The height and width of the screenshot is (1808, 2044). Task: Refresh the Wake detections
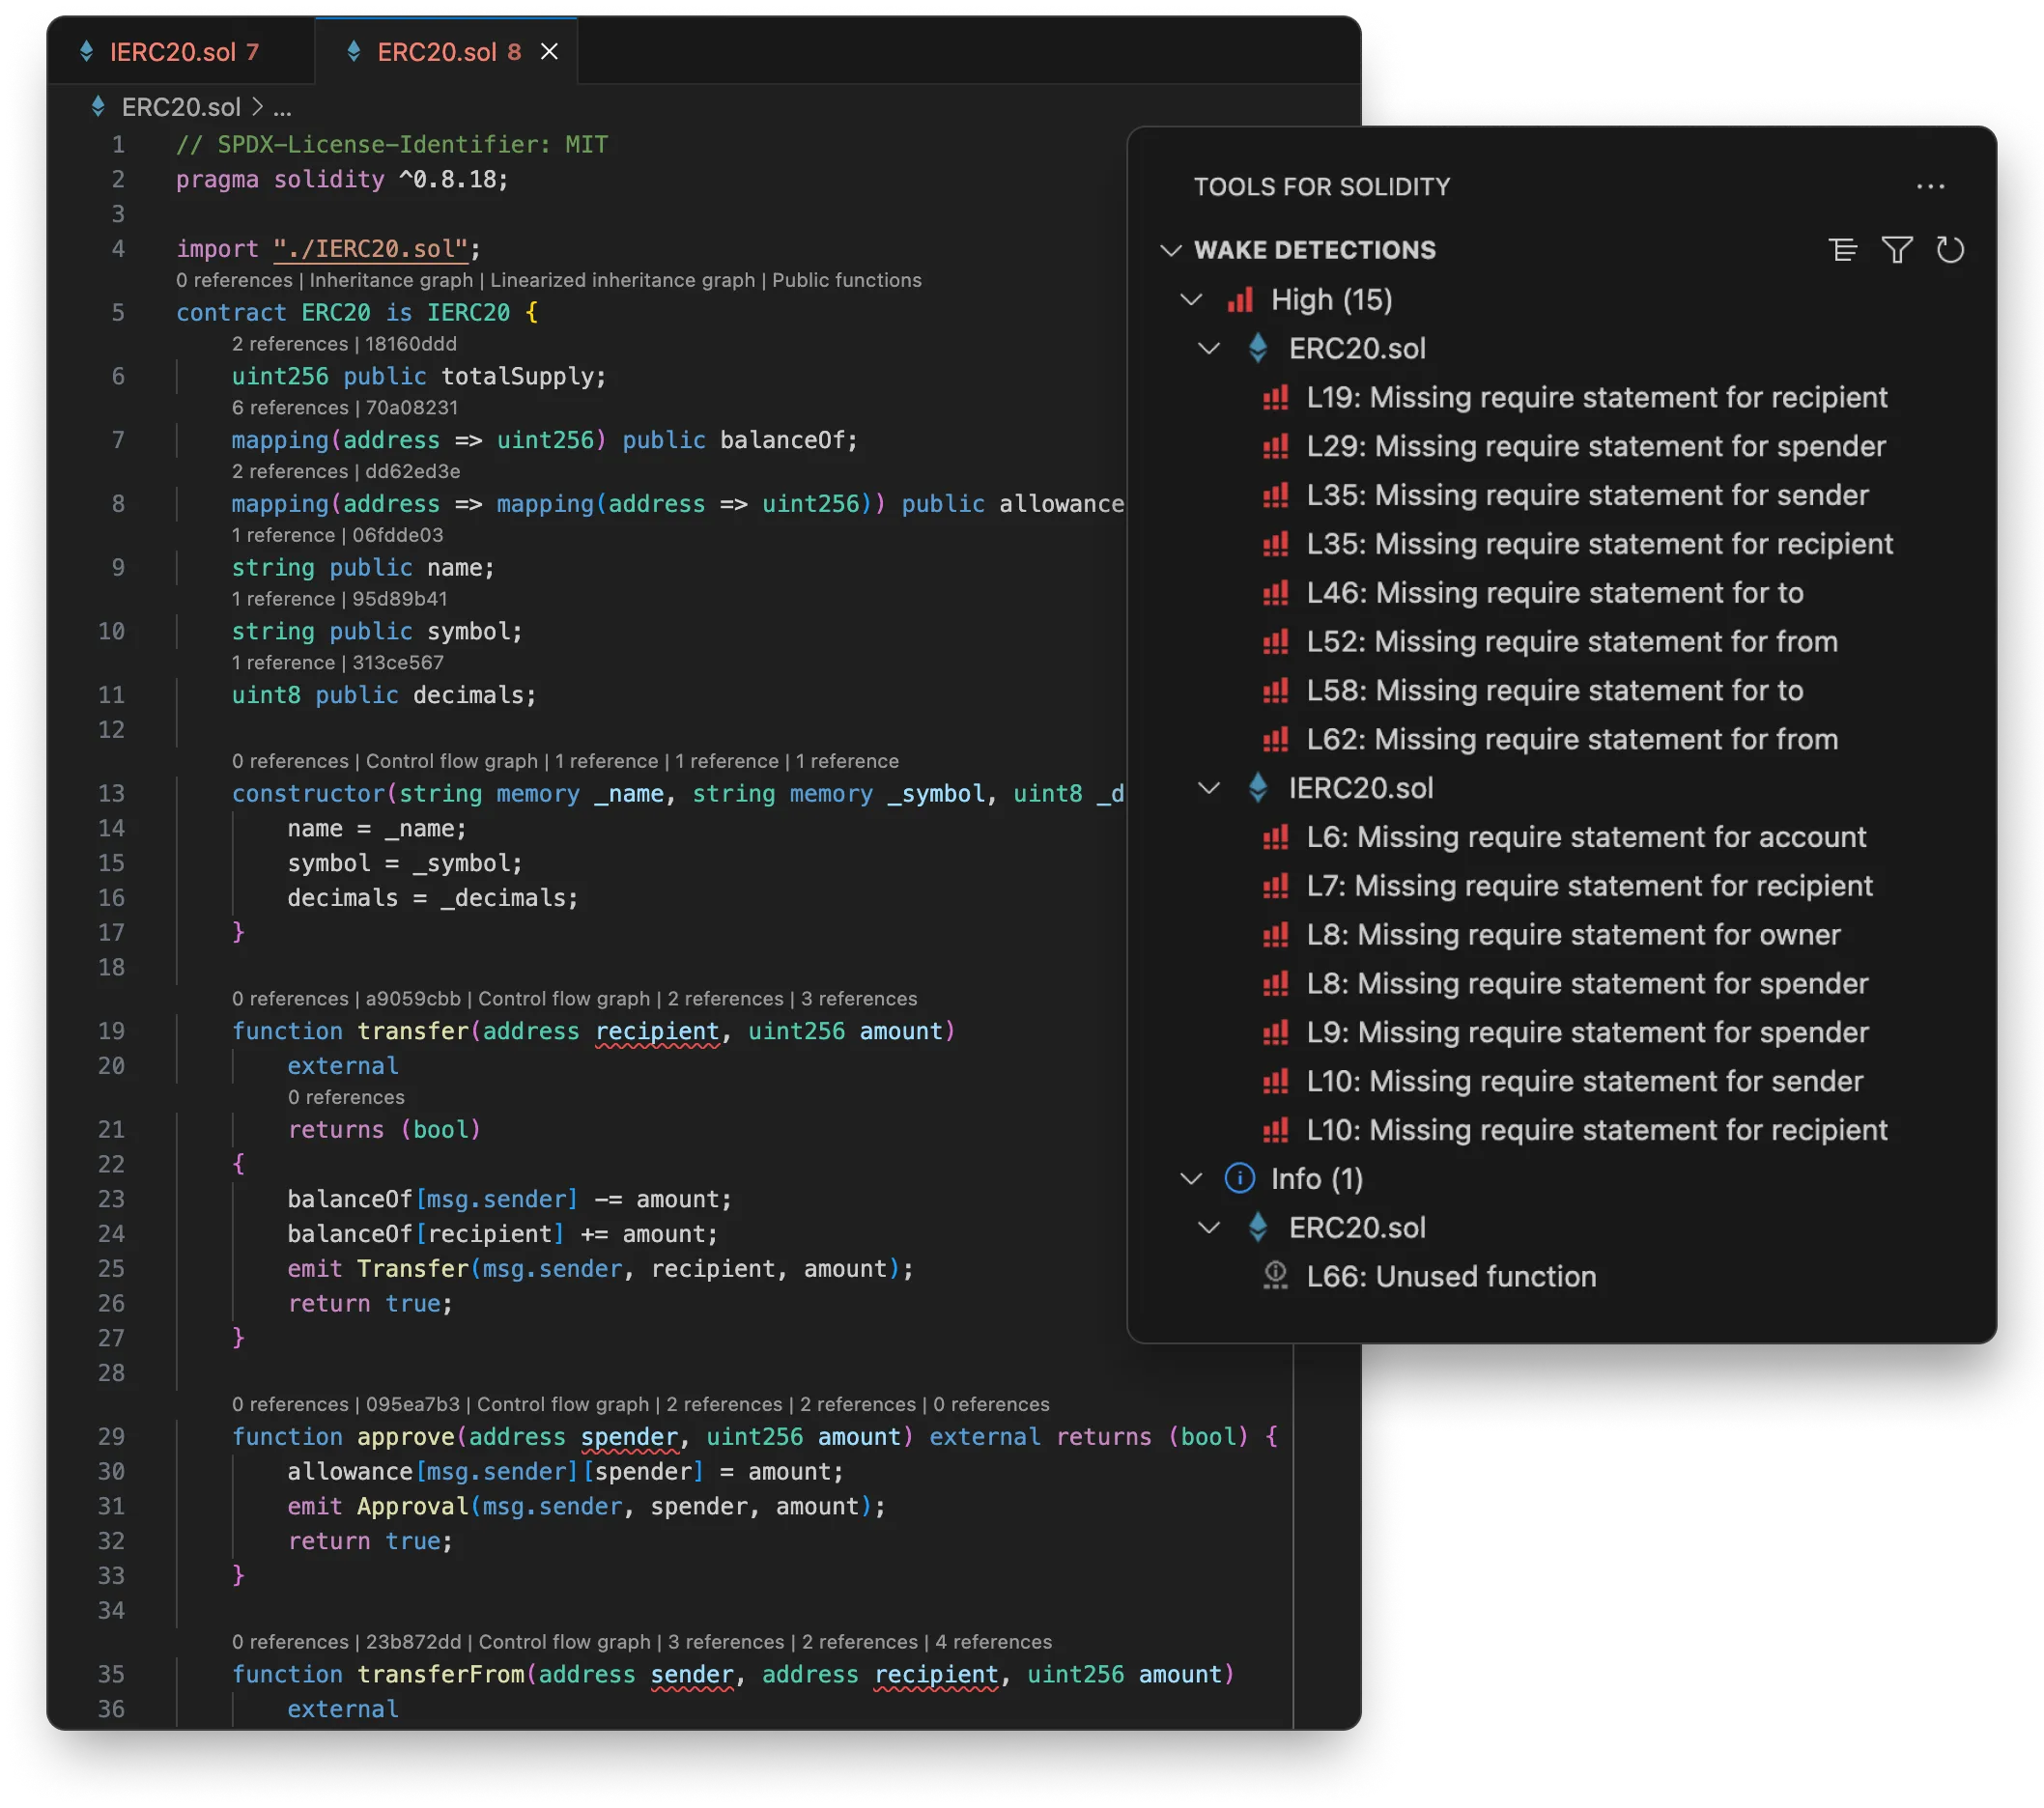point(1950,250)
